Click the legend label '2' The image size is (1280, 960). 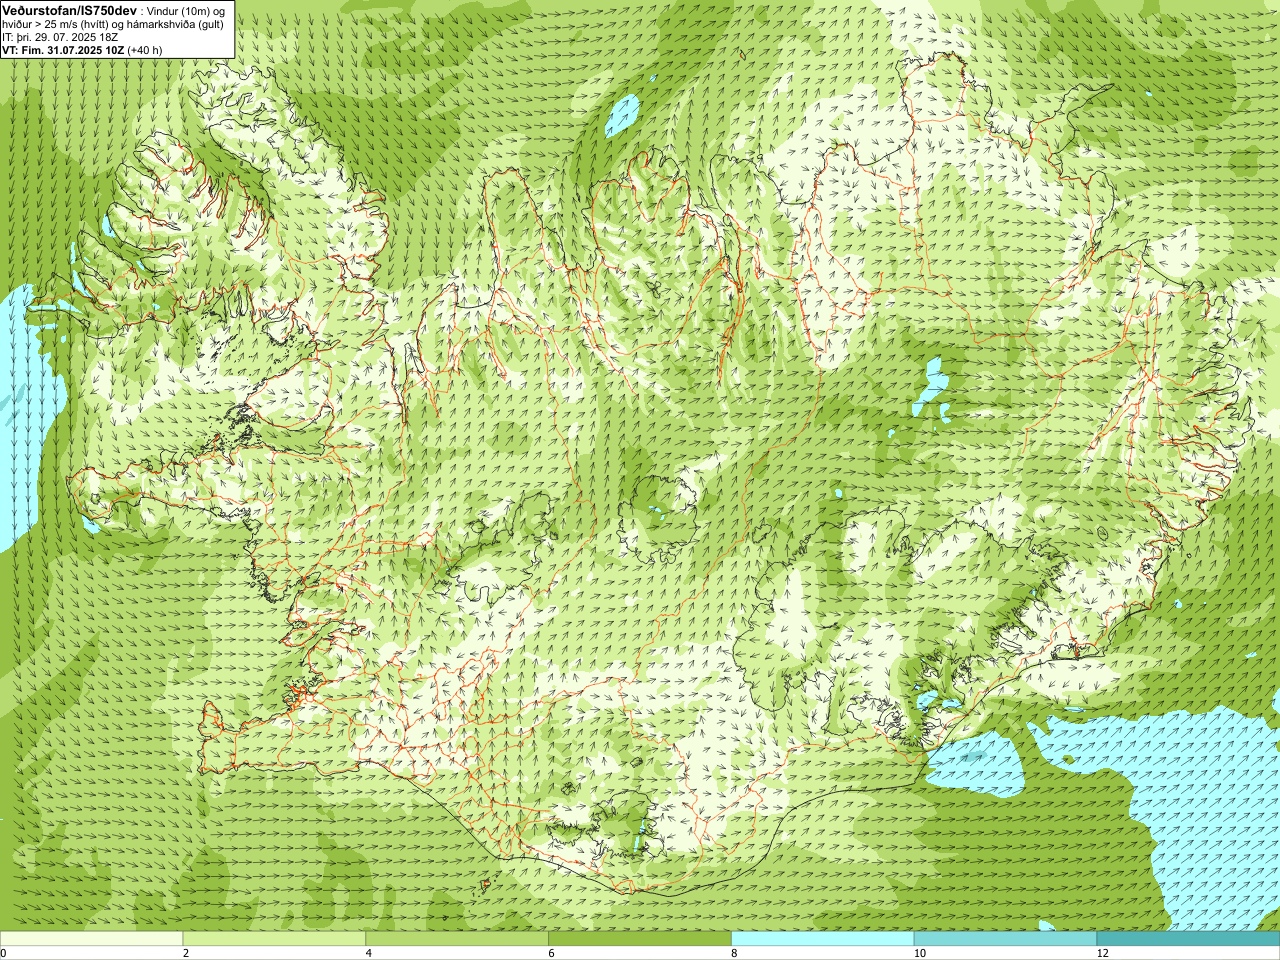click(x=186, y=953)
